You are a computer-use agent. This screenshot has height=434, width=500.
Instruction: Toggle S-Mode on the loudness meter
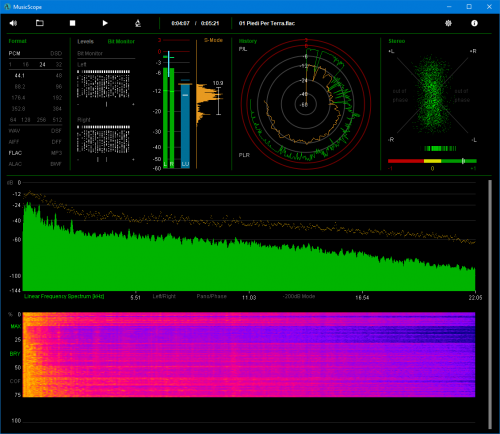(x=213, y=40)
